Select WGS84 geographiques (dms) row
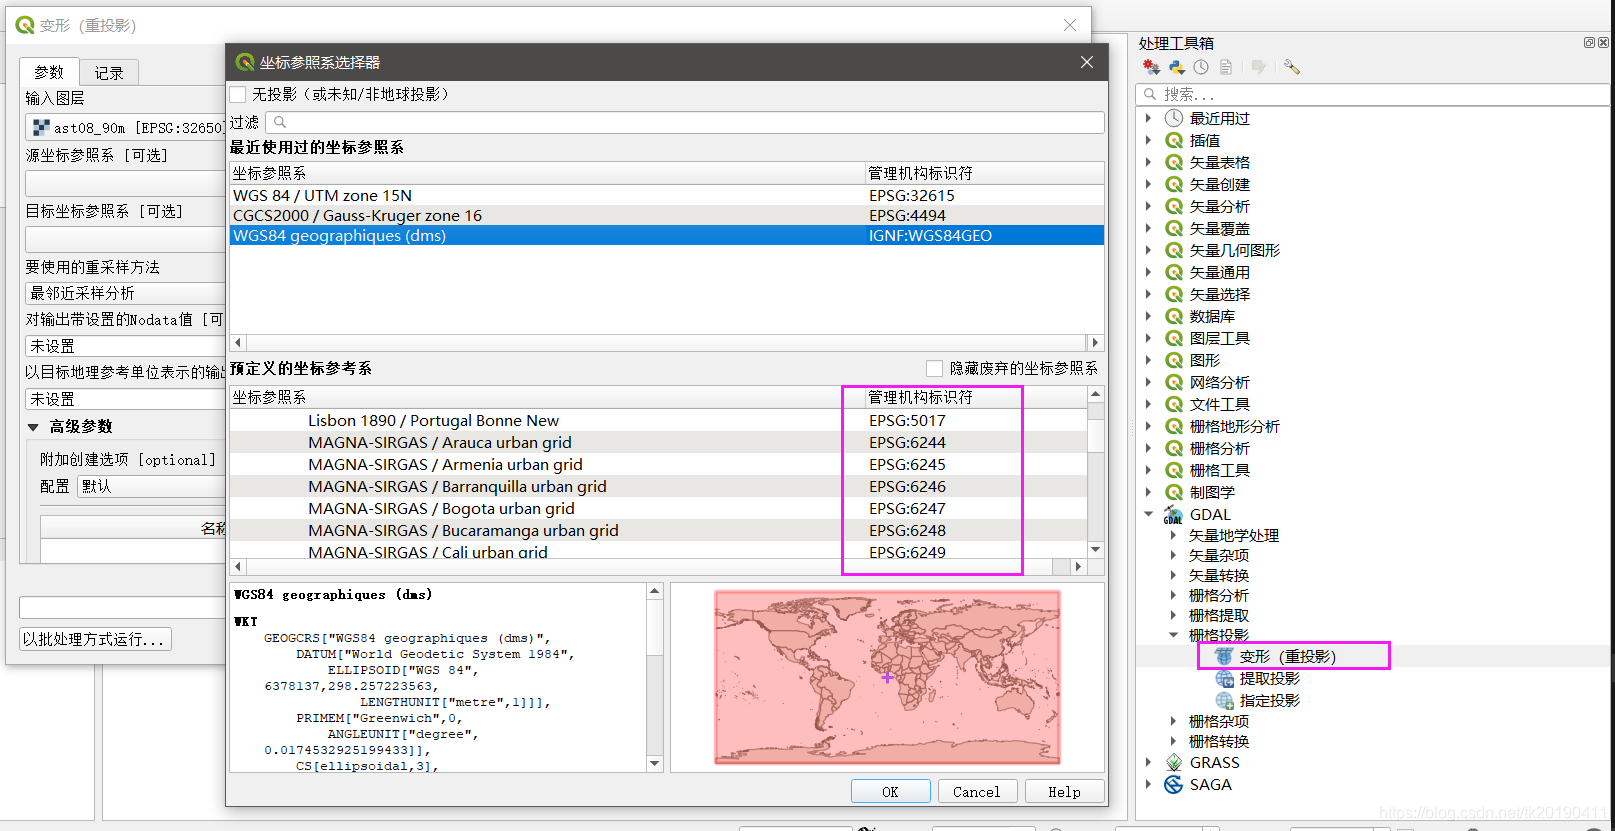Screen dimensions: 1615x831 pyautogui.click(x=667, y=235)
